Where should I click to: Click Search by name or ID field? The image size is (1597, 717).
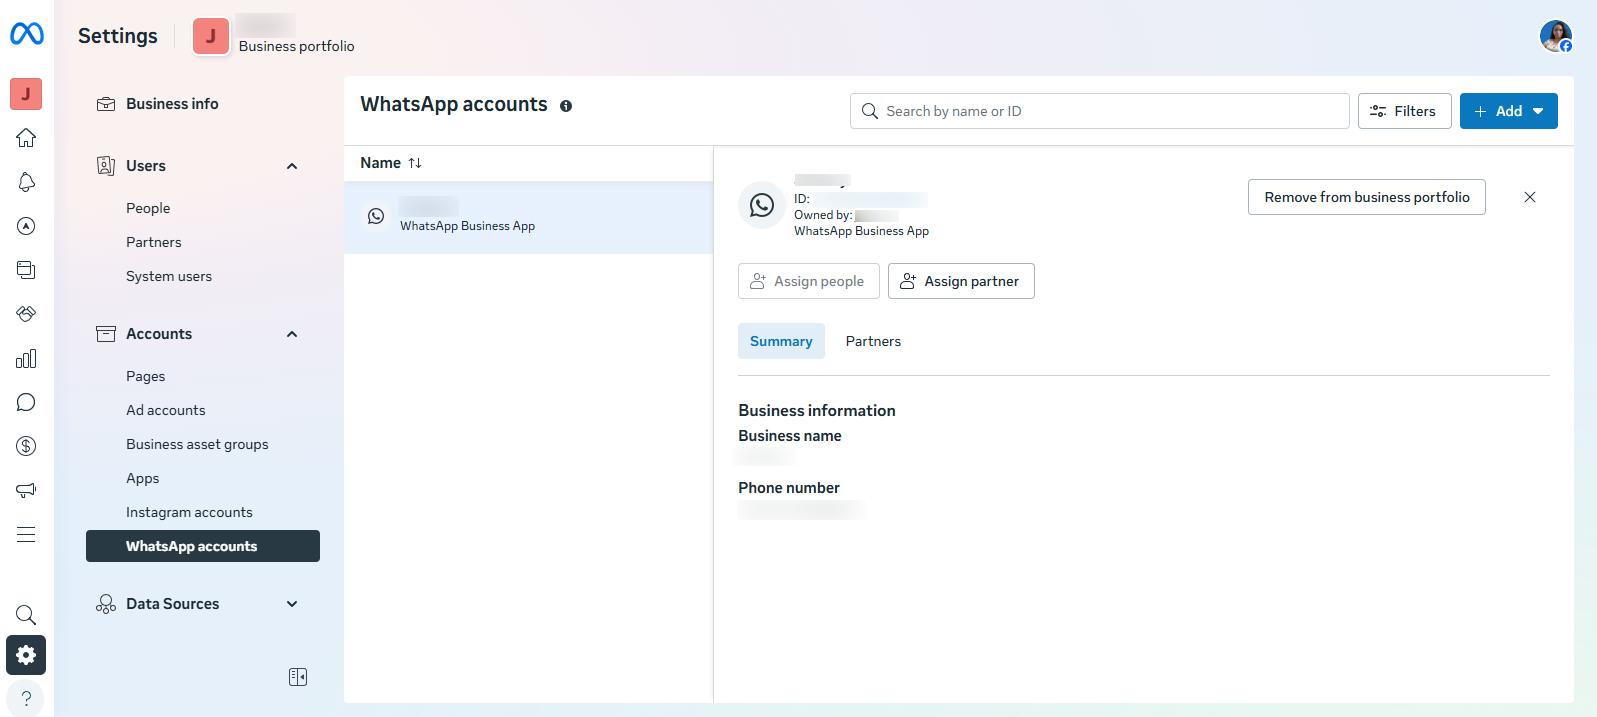[x=1100, y=111]
